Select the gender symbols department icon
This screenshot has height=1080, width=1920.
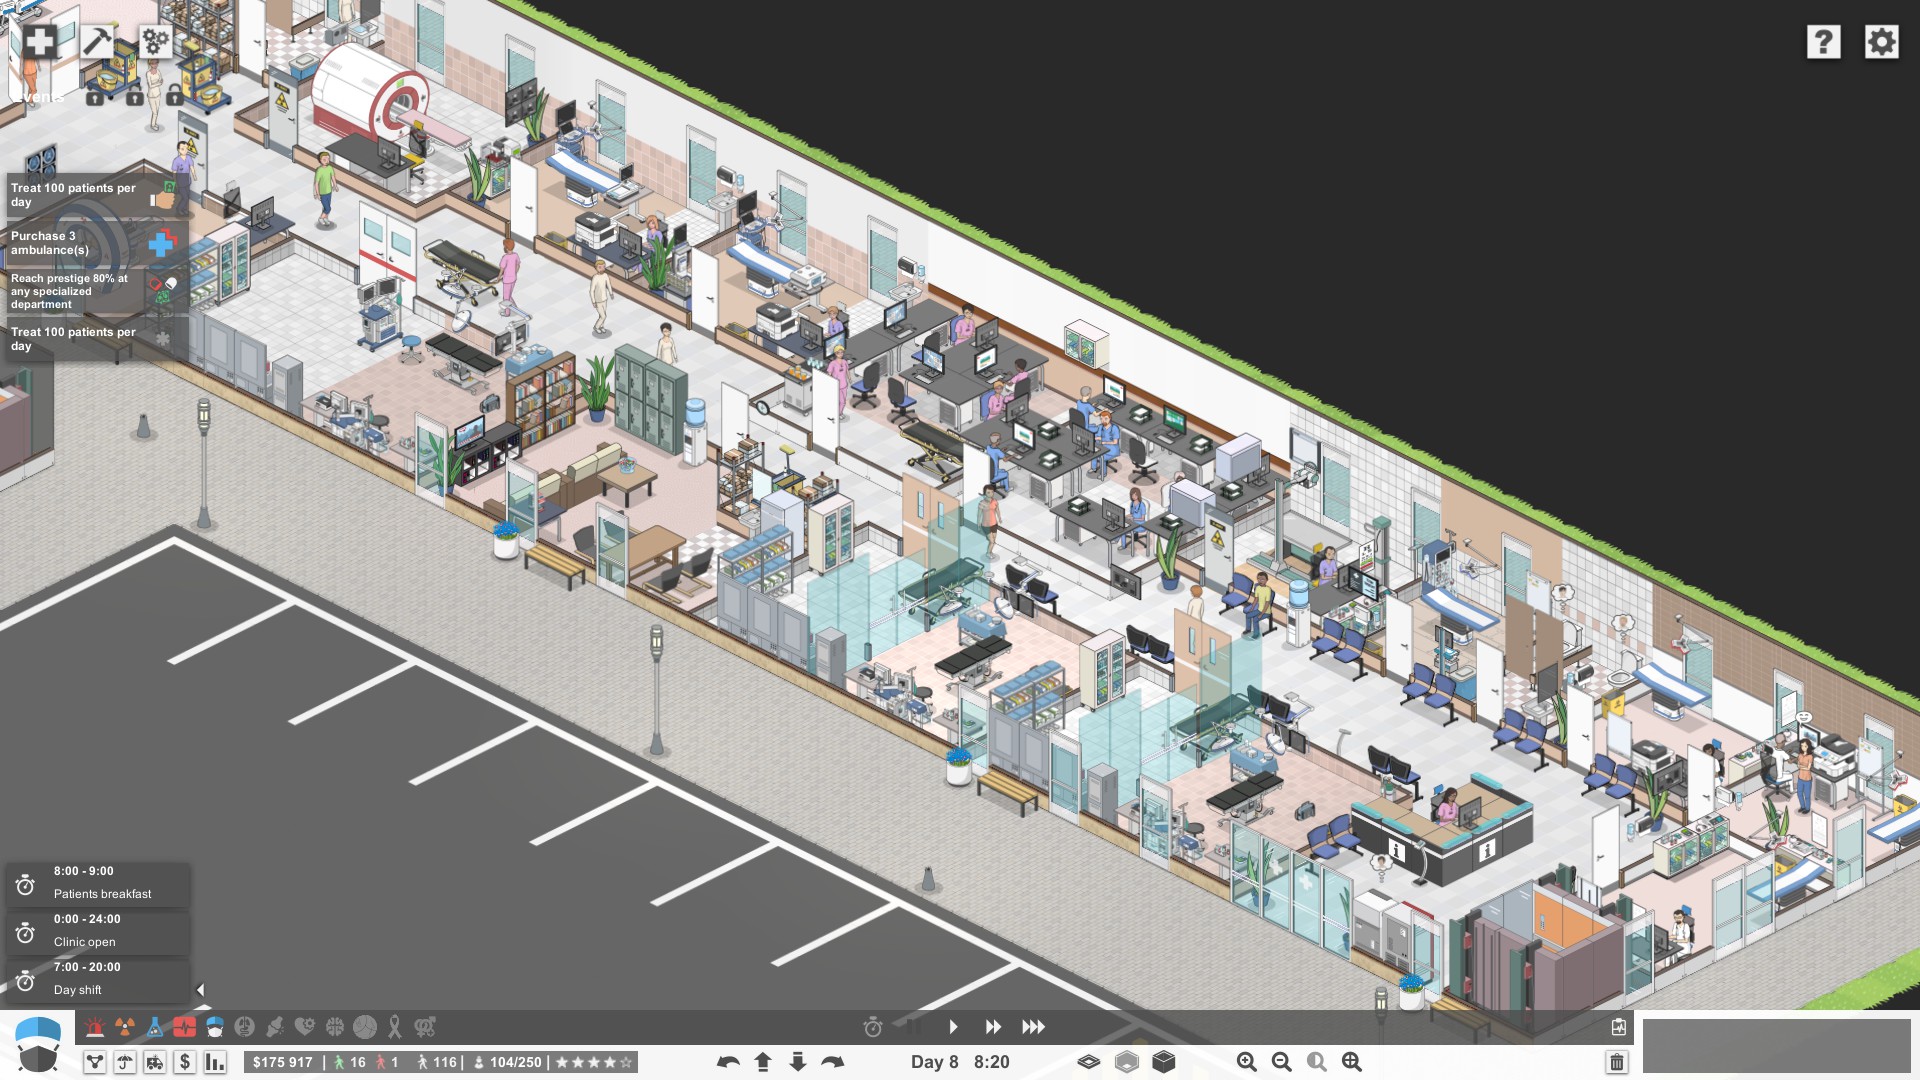425,1027
